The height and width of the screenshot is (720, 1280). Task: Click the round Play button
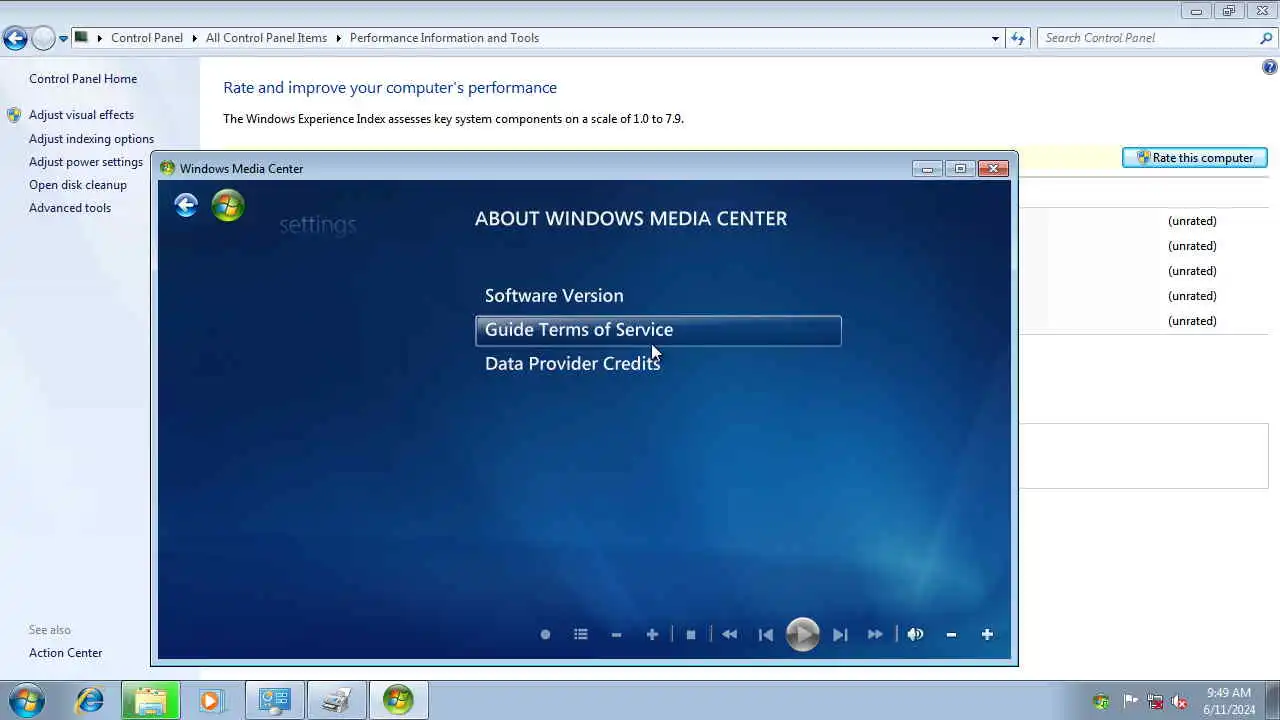802,634
